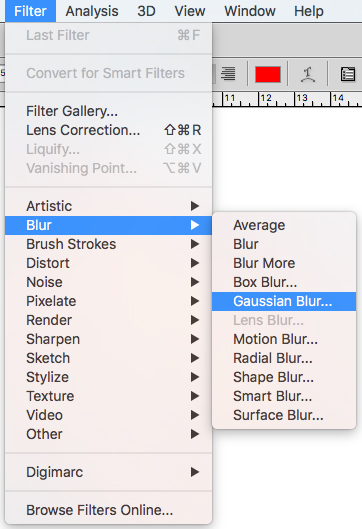
Task: Expand the Digimarc submenu
Action: click(x=108, y=472)
